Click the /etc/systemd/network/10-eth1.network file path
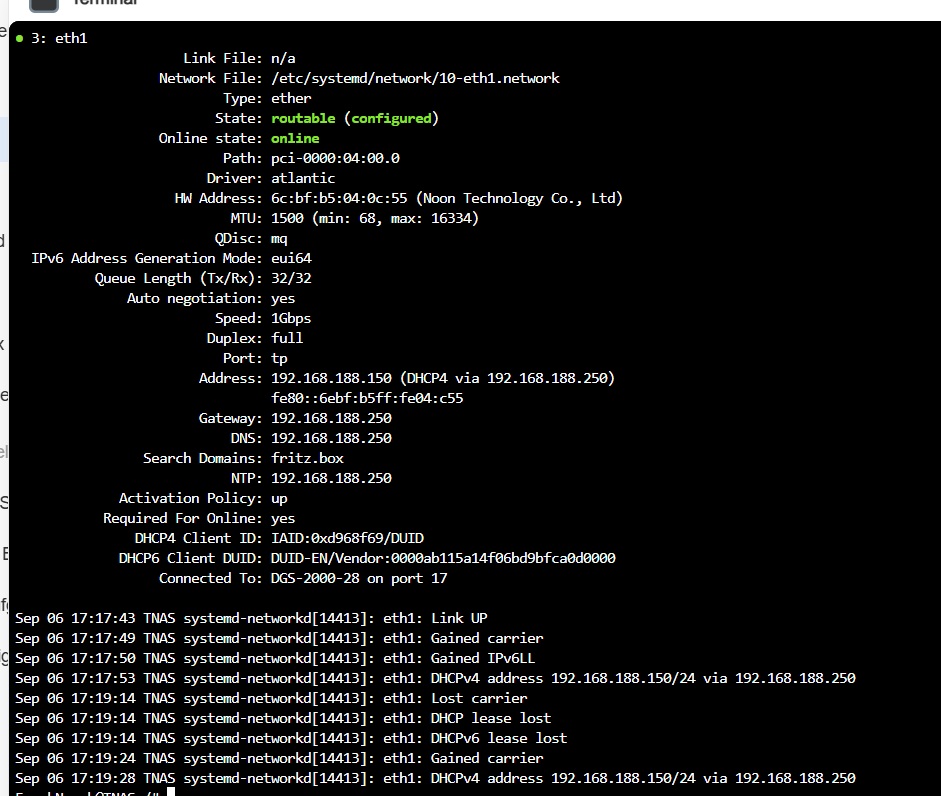The height and width of the screenshot is (796, 941). (415, 79)
